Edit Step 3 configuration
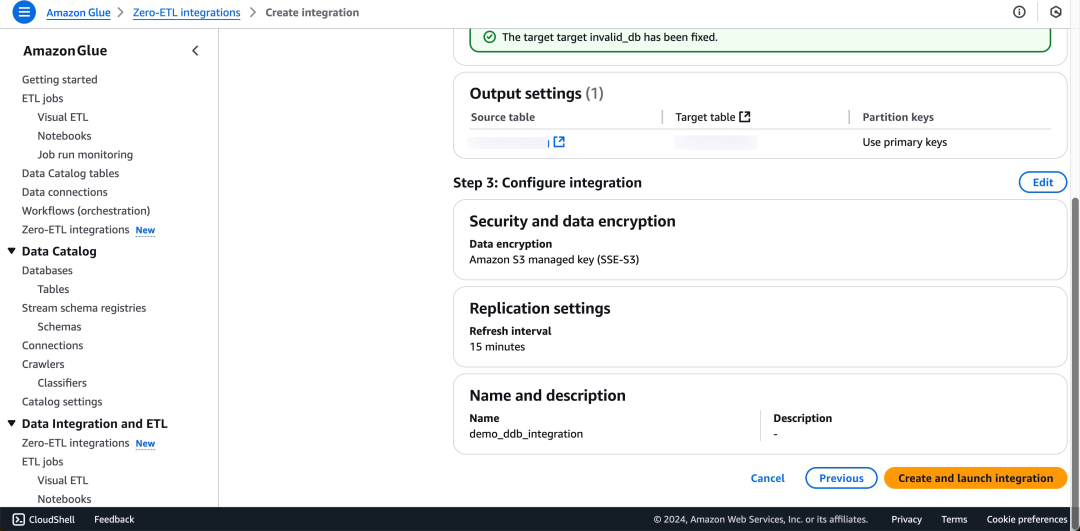 click(1043, 183)
